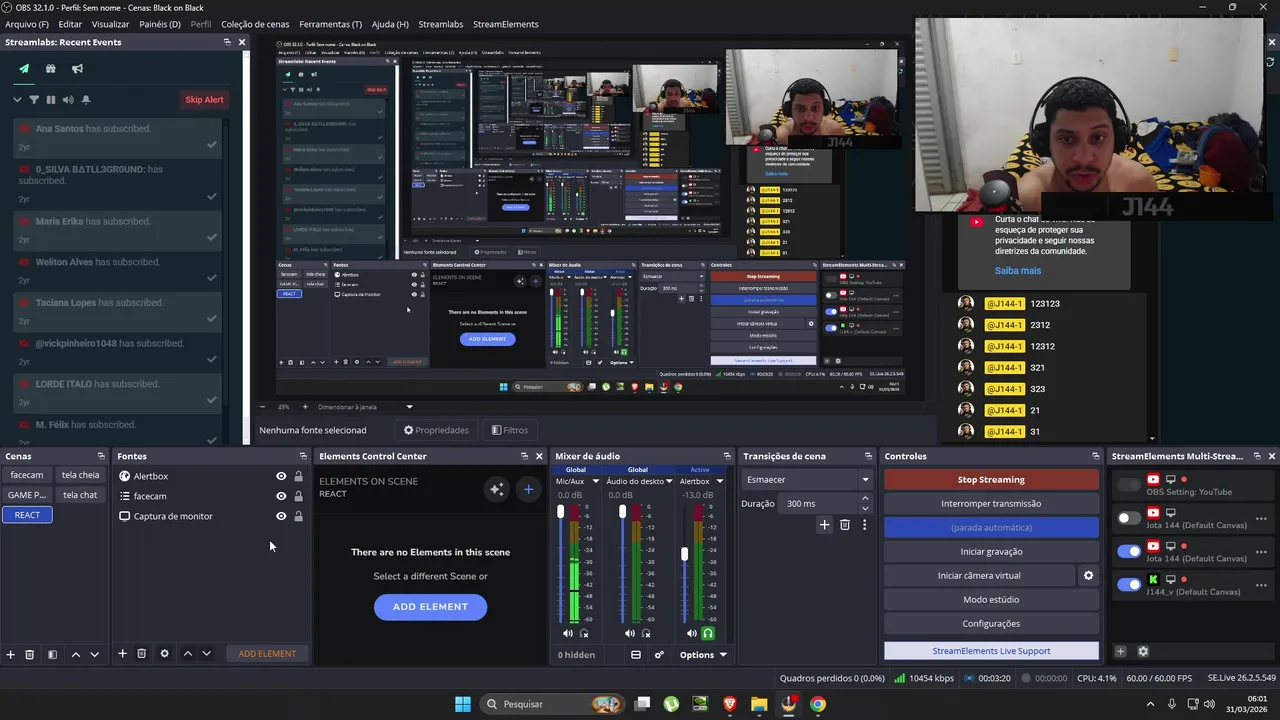Increase transition duration with up stepper
Image resolution: width=1280 pixels, height=720 pixels.
[x=866, y=500]
